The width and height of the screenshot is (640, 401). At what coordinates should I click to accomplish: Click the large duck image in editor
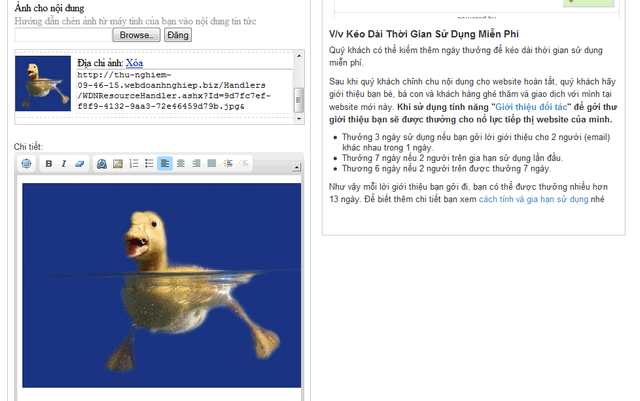pos(162,285)
